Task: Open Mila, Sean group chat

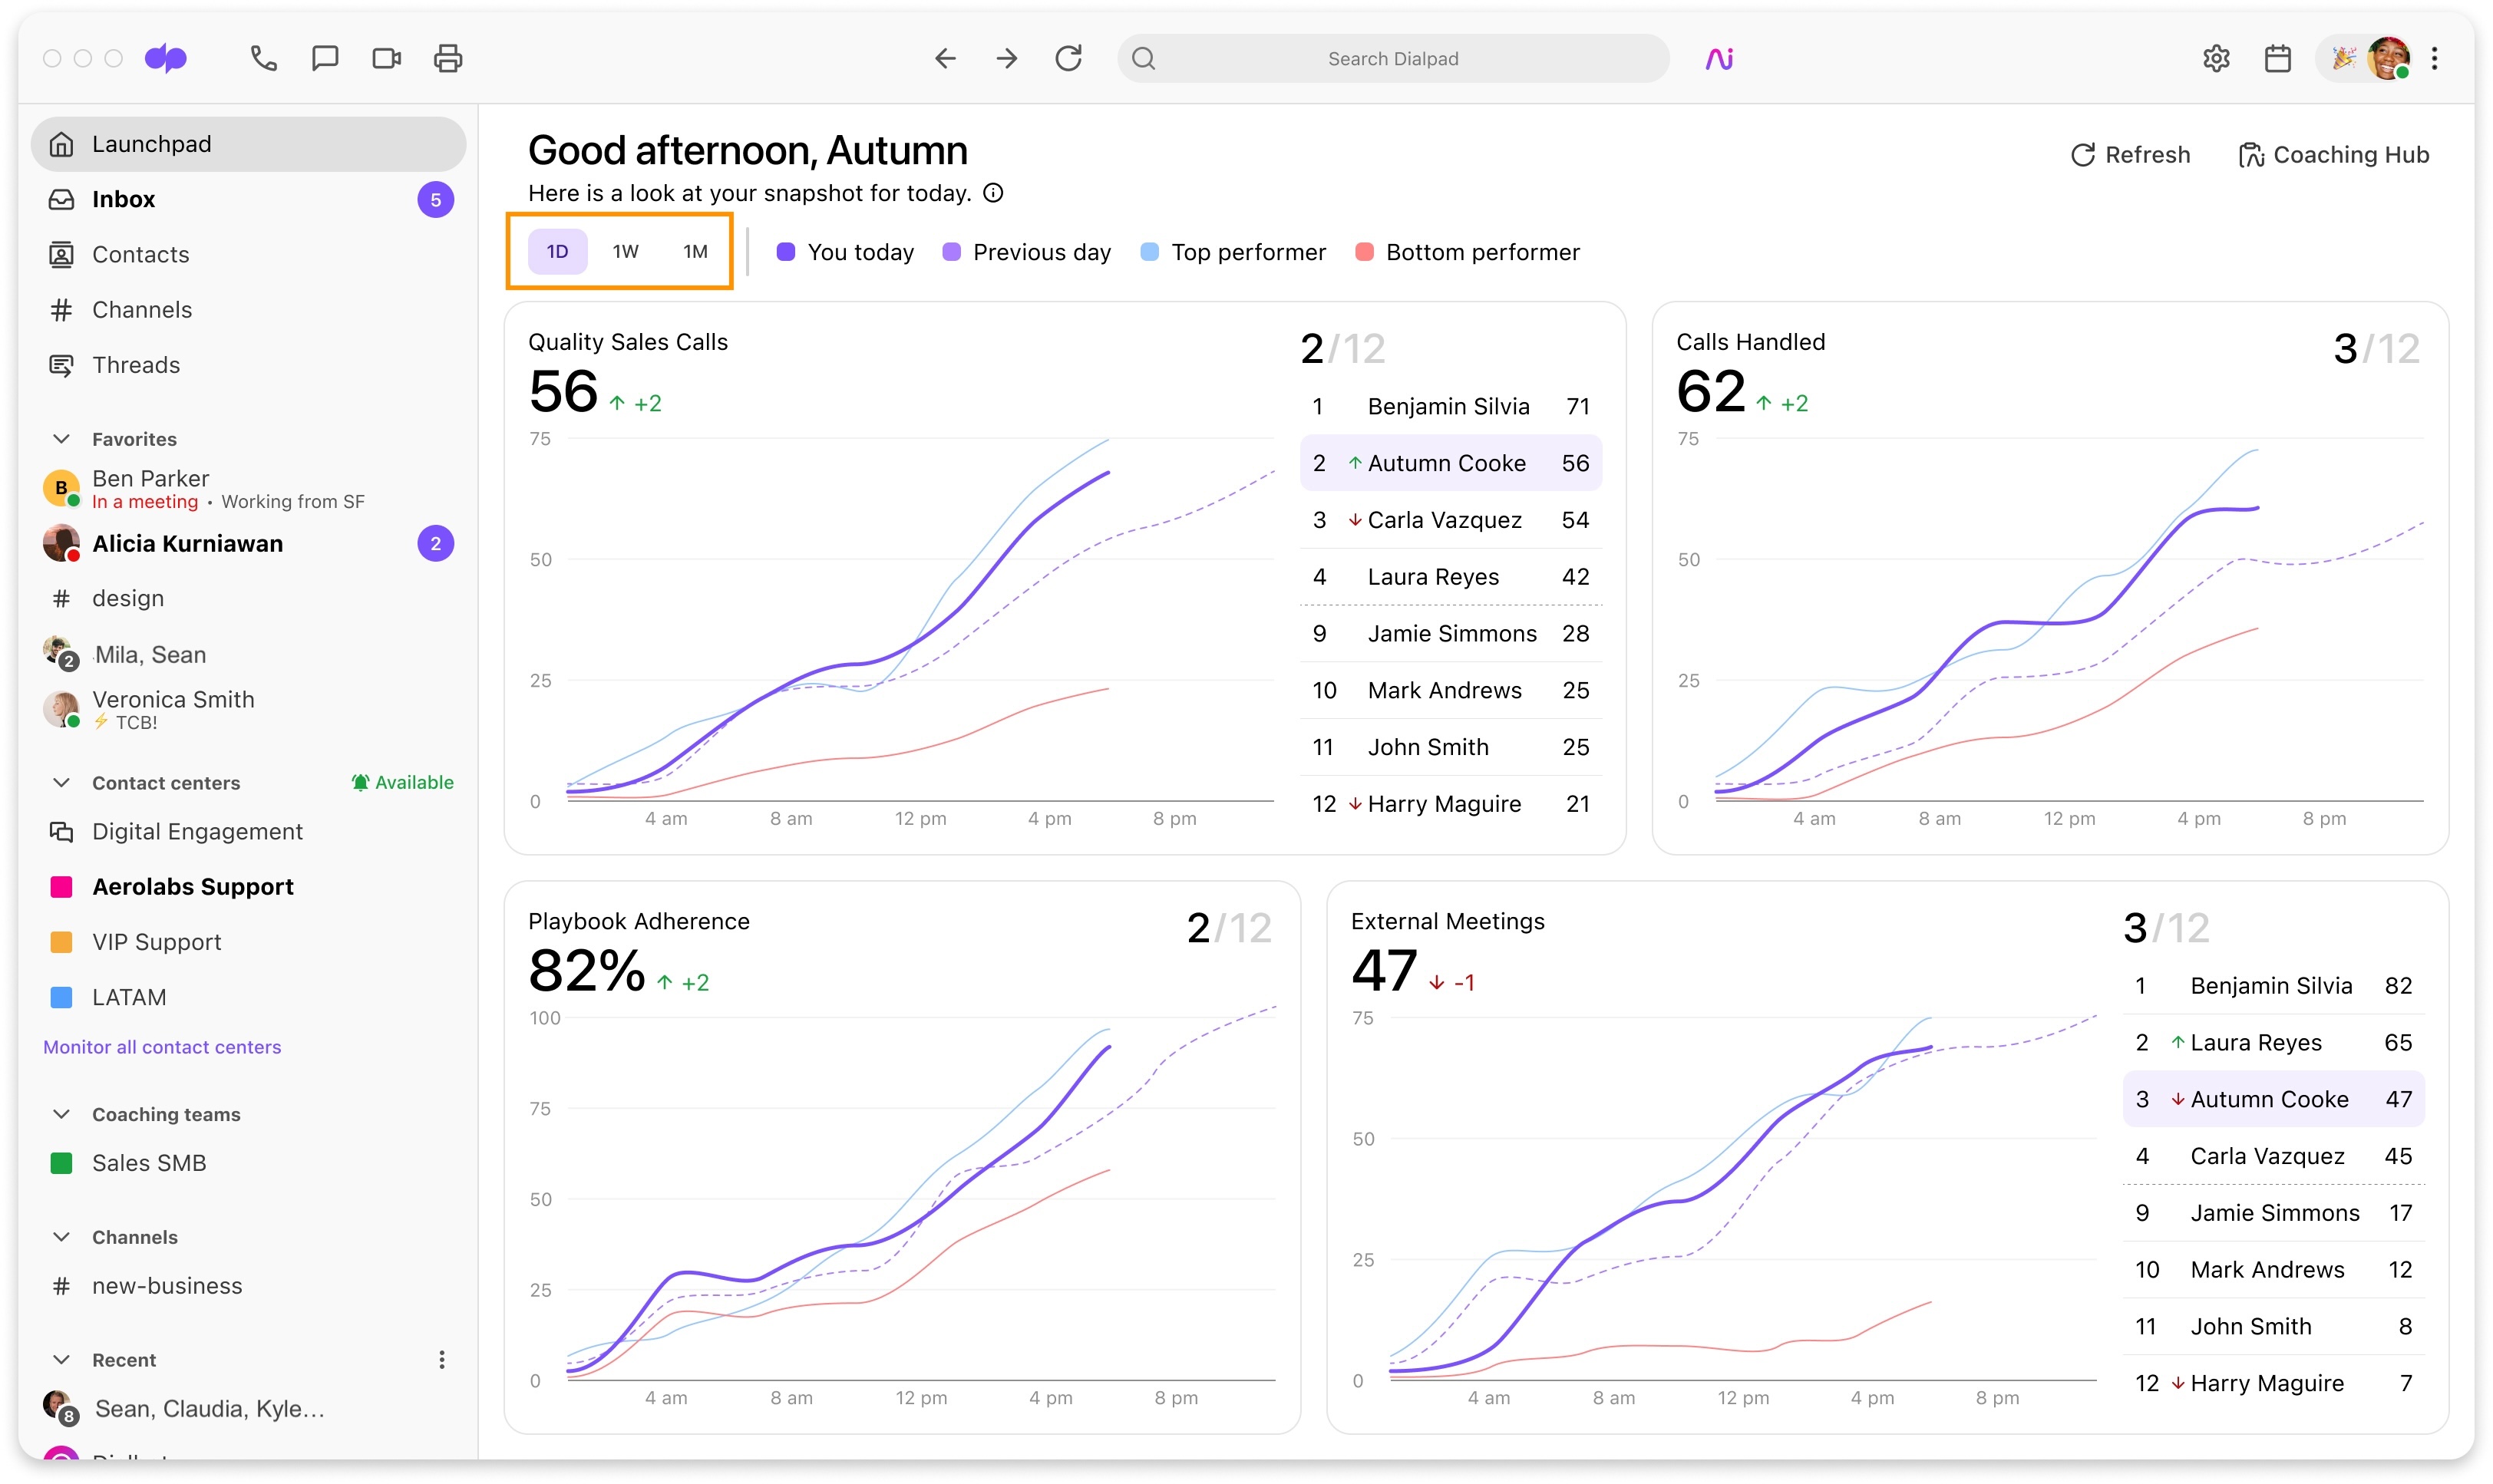Action: coord(248,655)
